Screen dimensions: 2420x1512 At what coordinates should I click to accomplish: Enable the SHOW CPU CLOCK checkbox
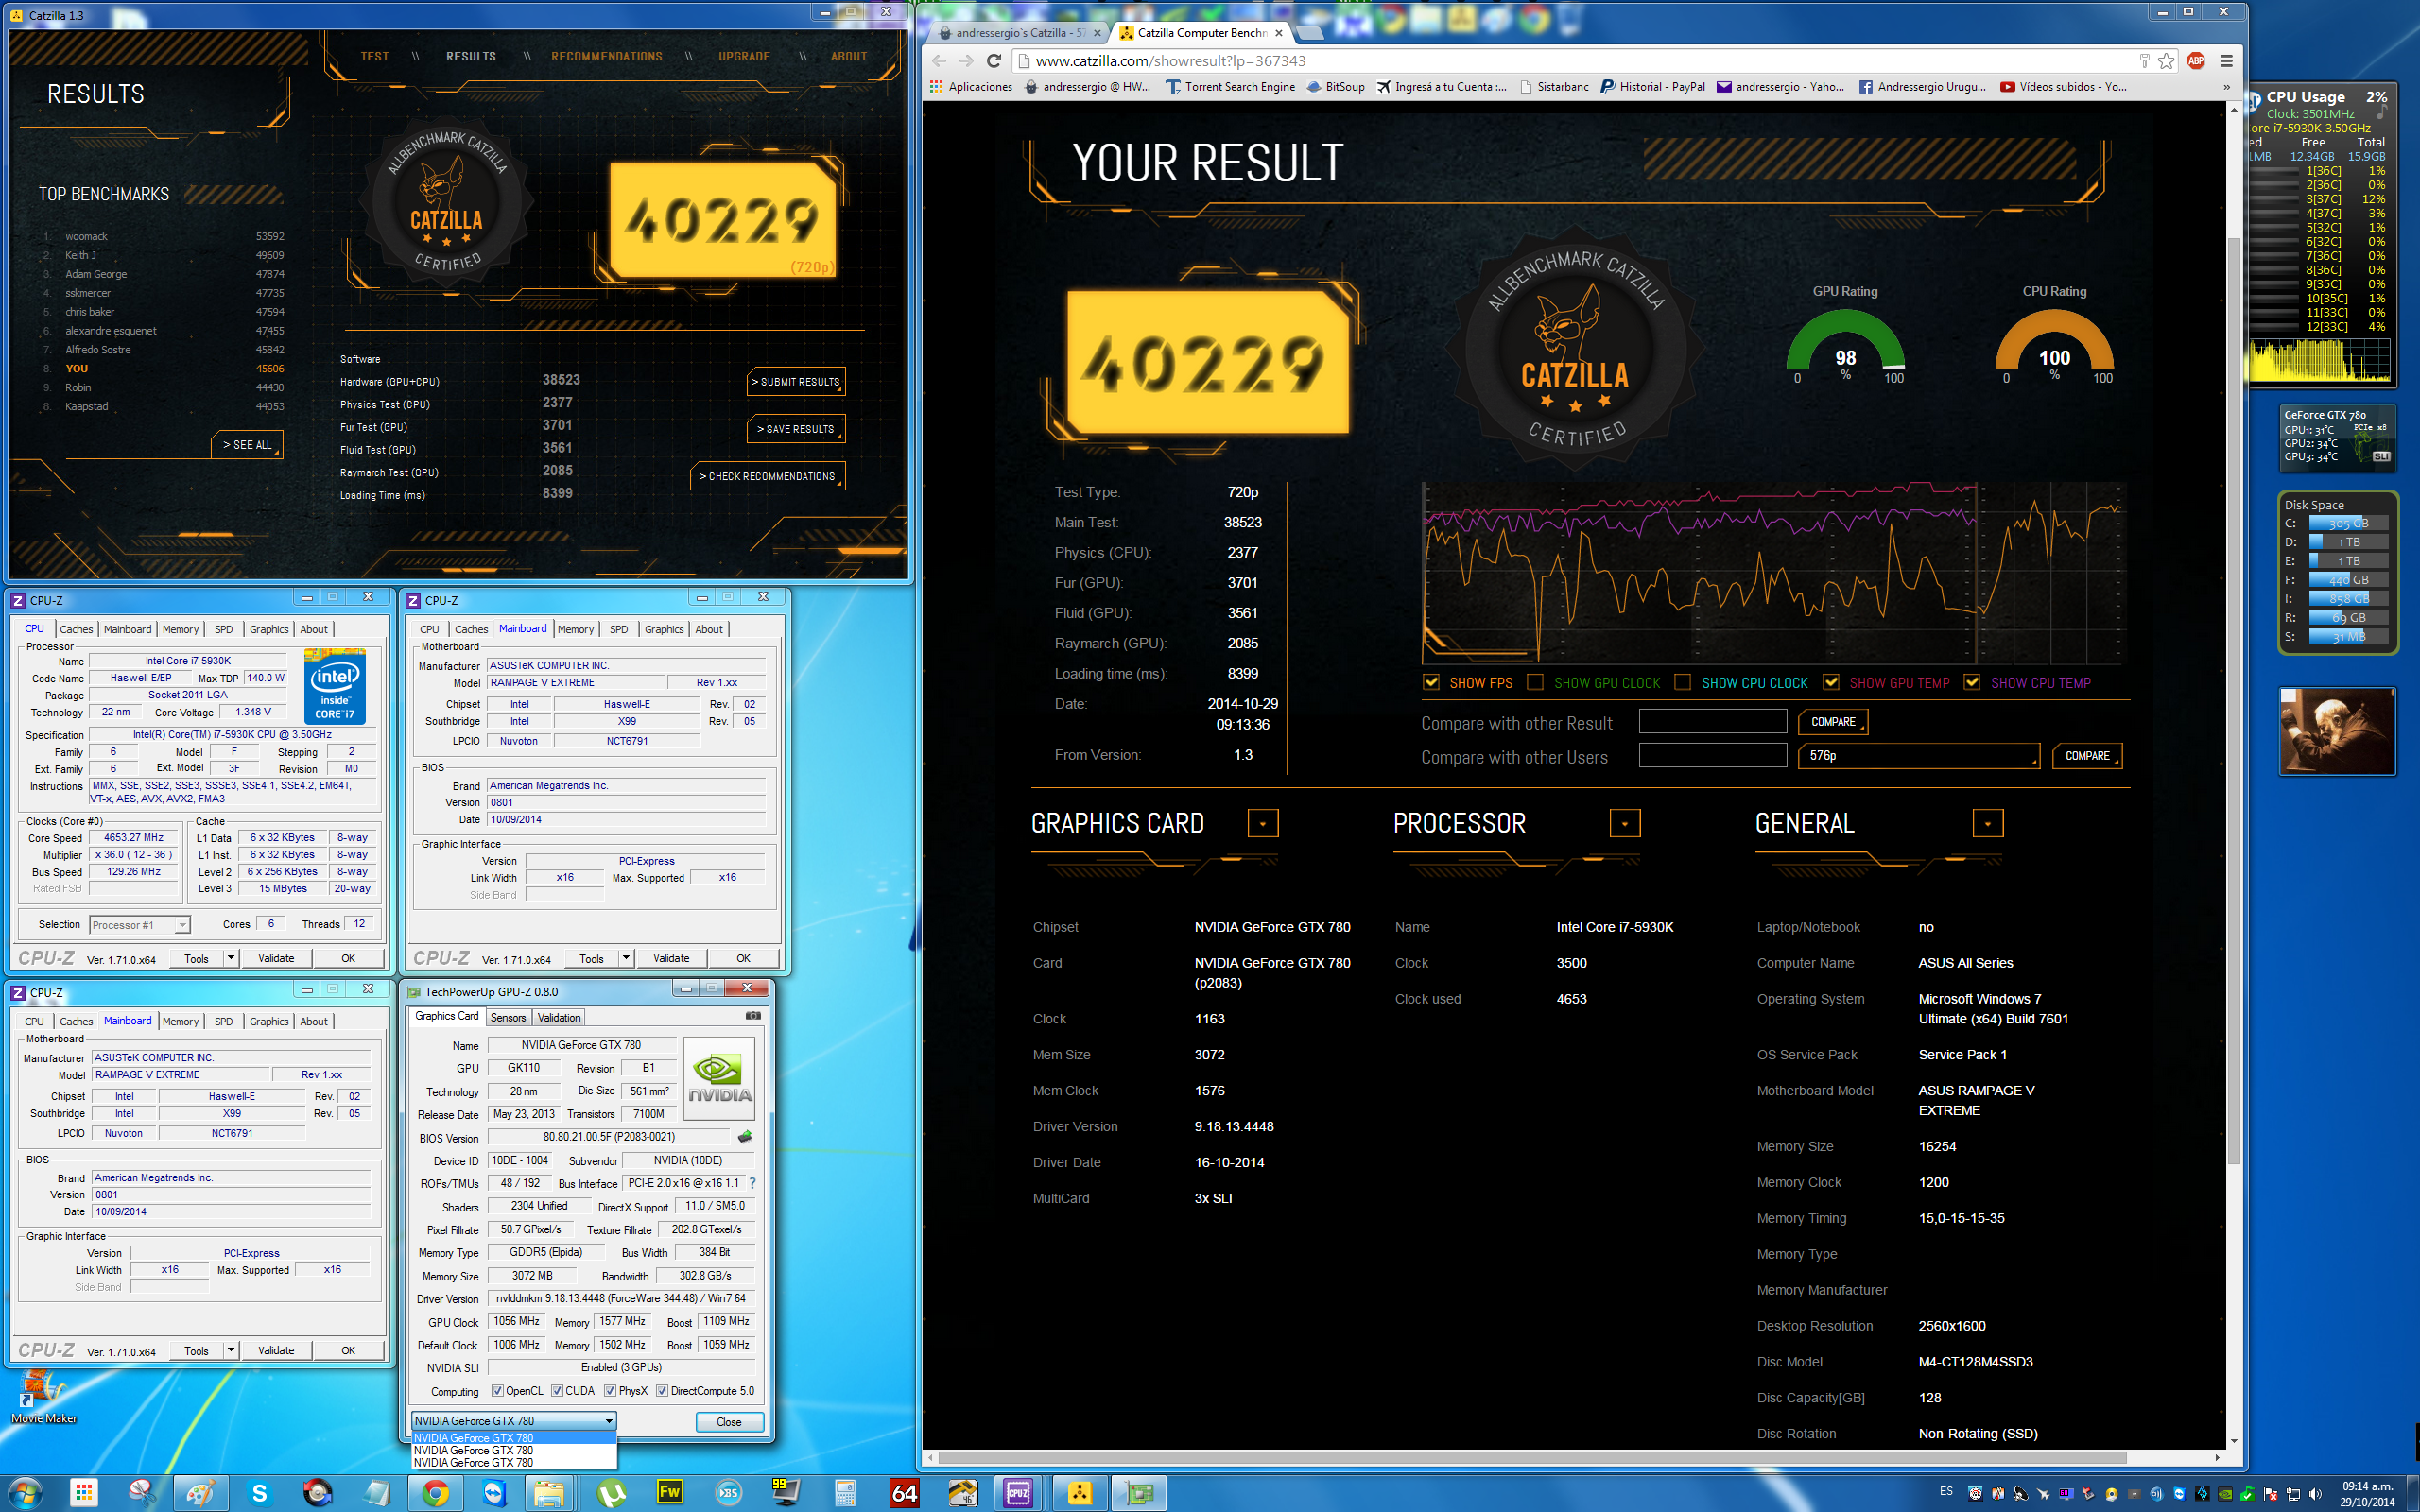pos(1683,682)
